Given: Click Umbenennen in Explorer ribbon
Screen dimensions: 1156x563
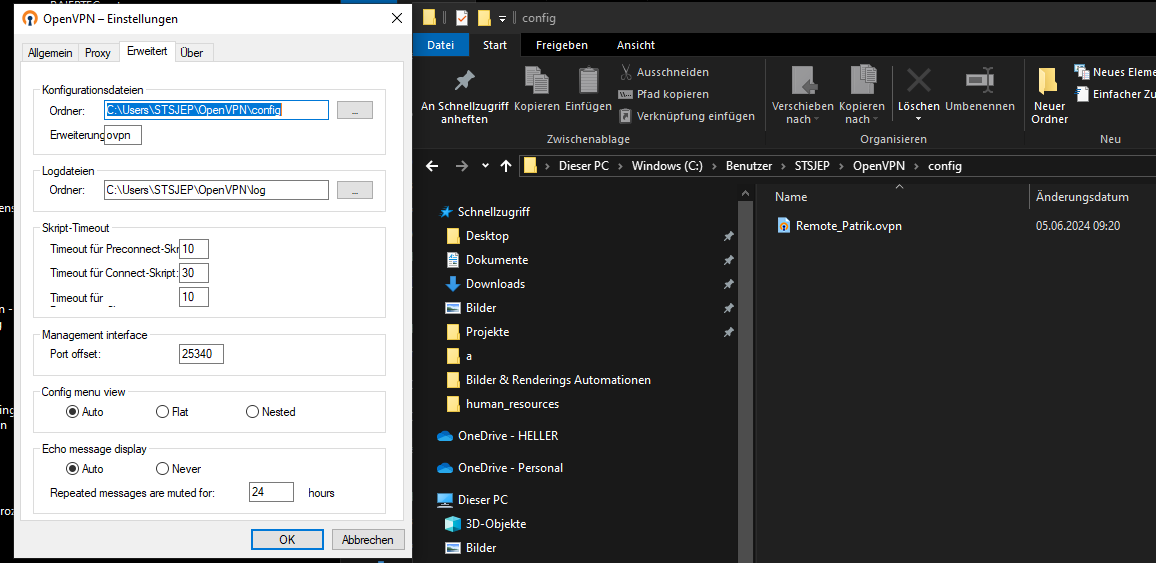Looking at the screenshot, I should 980,89.
